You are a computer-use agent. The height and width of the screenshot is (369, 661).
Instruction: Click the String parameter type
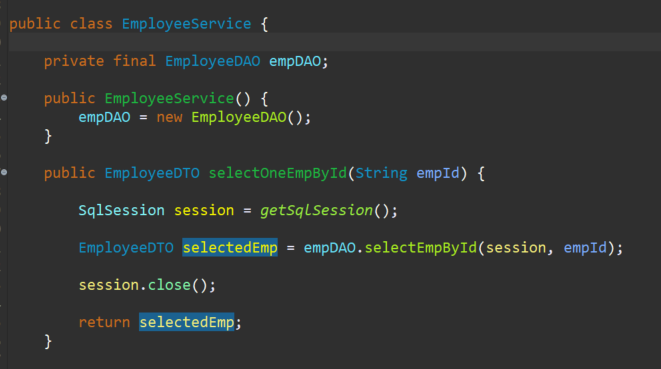[x=381, y=173]
